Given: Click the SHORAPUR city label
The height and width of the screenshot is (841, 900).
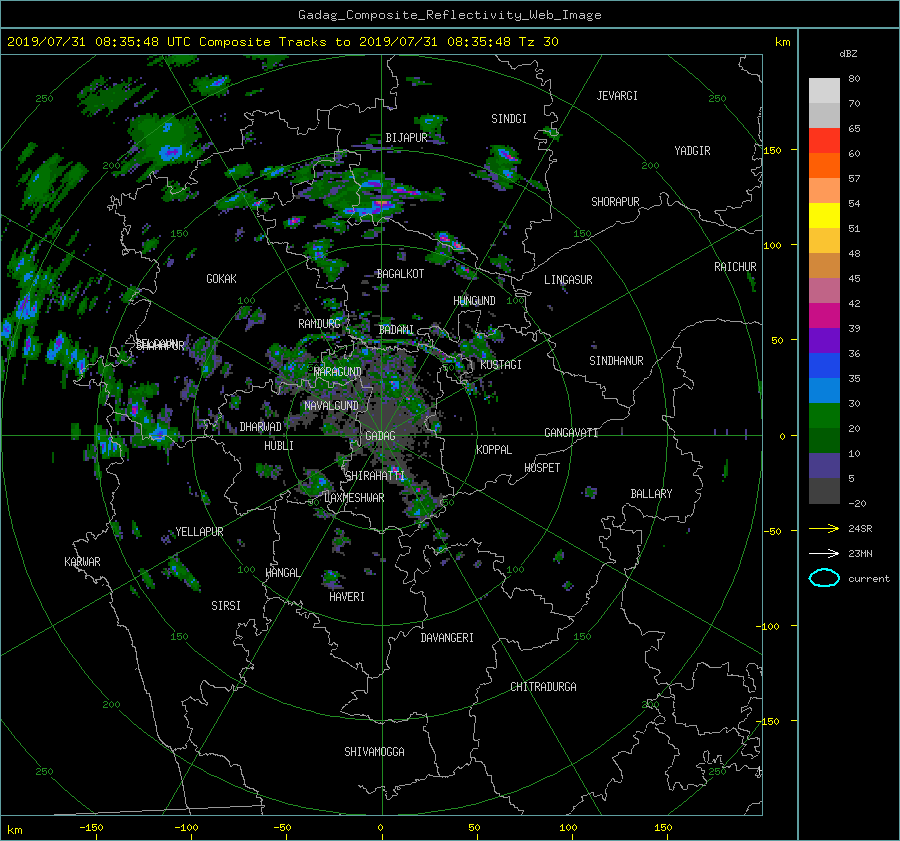Looking at the screenshot, I should coord(615,202).
